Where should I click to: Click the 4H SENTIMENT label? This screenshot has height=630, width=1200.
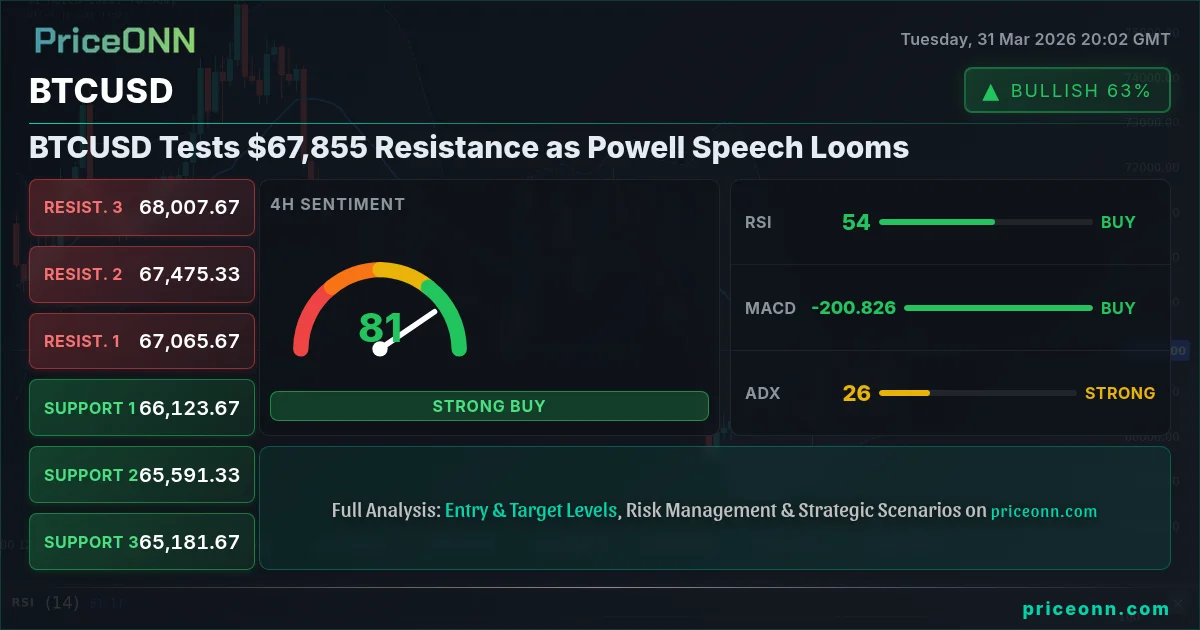click(x=337, y=204)
